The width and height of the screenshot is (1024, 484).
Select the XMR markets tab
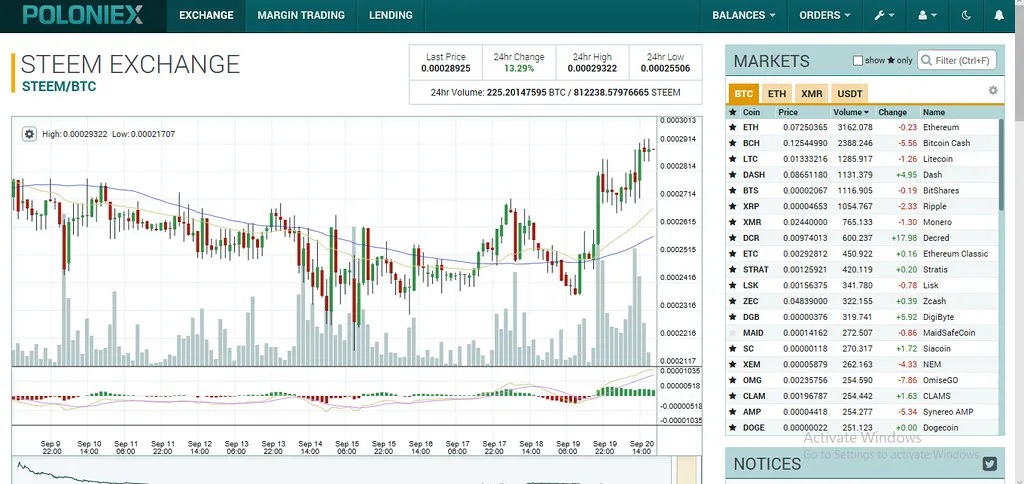point(812,93)
